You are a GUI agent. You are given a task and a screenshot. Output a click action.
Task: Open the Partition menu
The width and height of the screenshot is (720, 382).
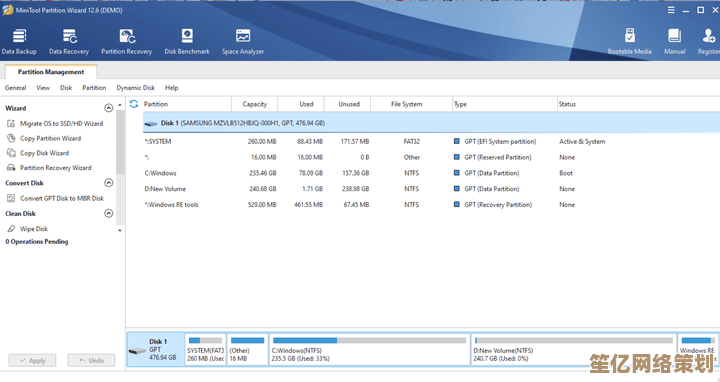point(94,88)
